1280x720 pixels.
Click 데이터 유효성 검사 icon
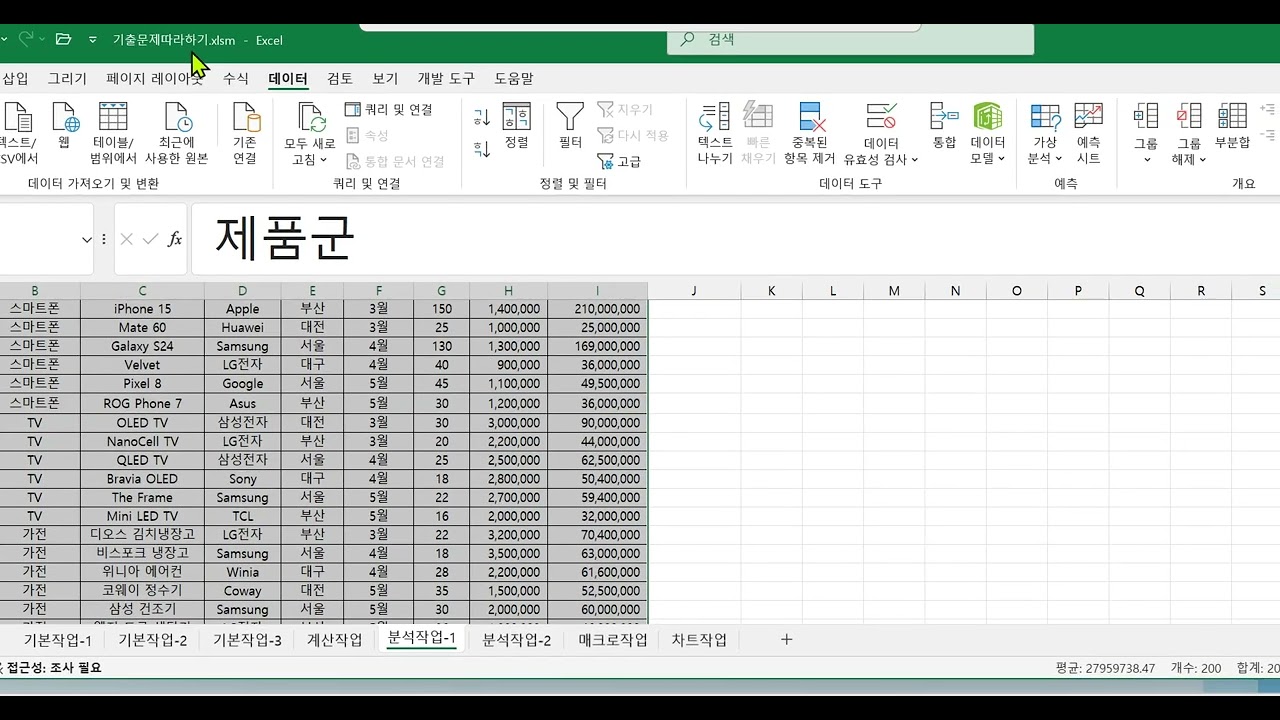(881, 118)
